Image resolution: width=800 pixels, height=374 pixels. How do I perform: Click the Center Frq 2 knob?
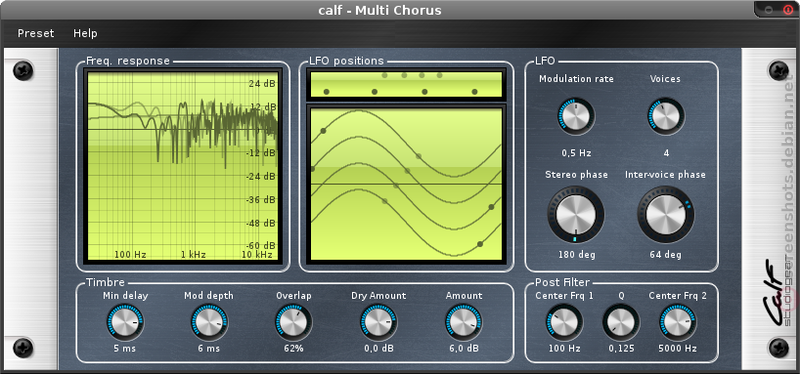(678, 323)
